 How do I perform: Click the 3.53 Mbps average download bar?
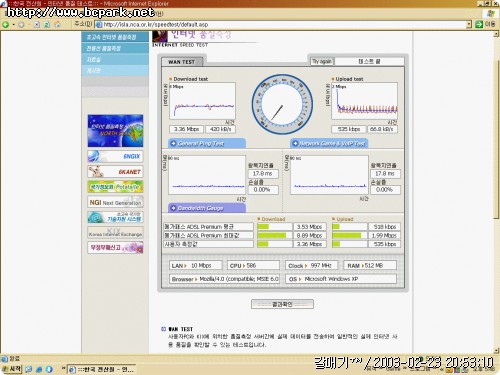275,227
